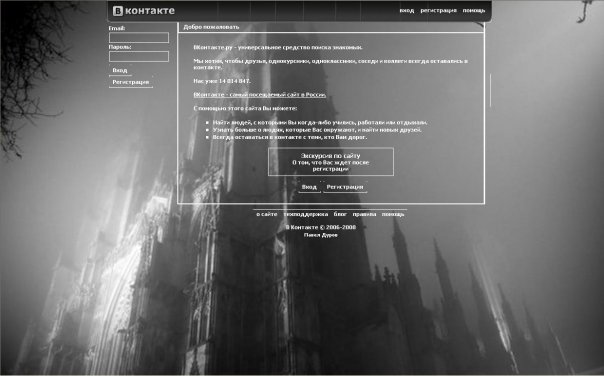Select the 'Добро пожаловать' panel header

click(331, 27)
